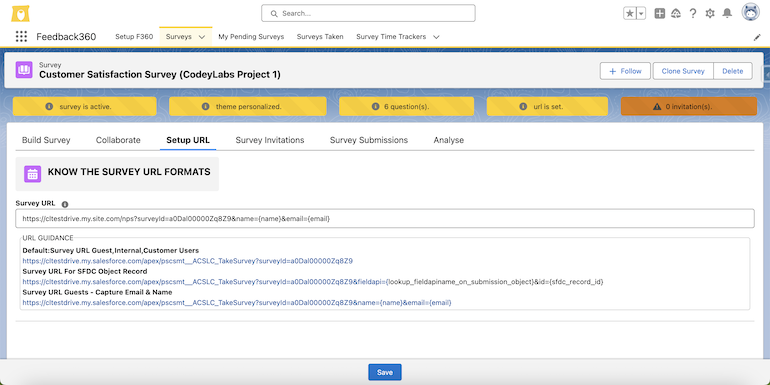The width and height of the screenshot is (770, 385).
Task: Click the Save button
Action: (x=385, y=372)
